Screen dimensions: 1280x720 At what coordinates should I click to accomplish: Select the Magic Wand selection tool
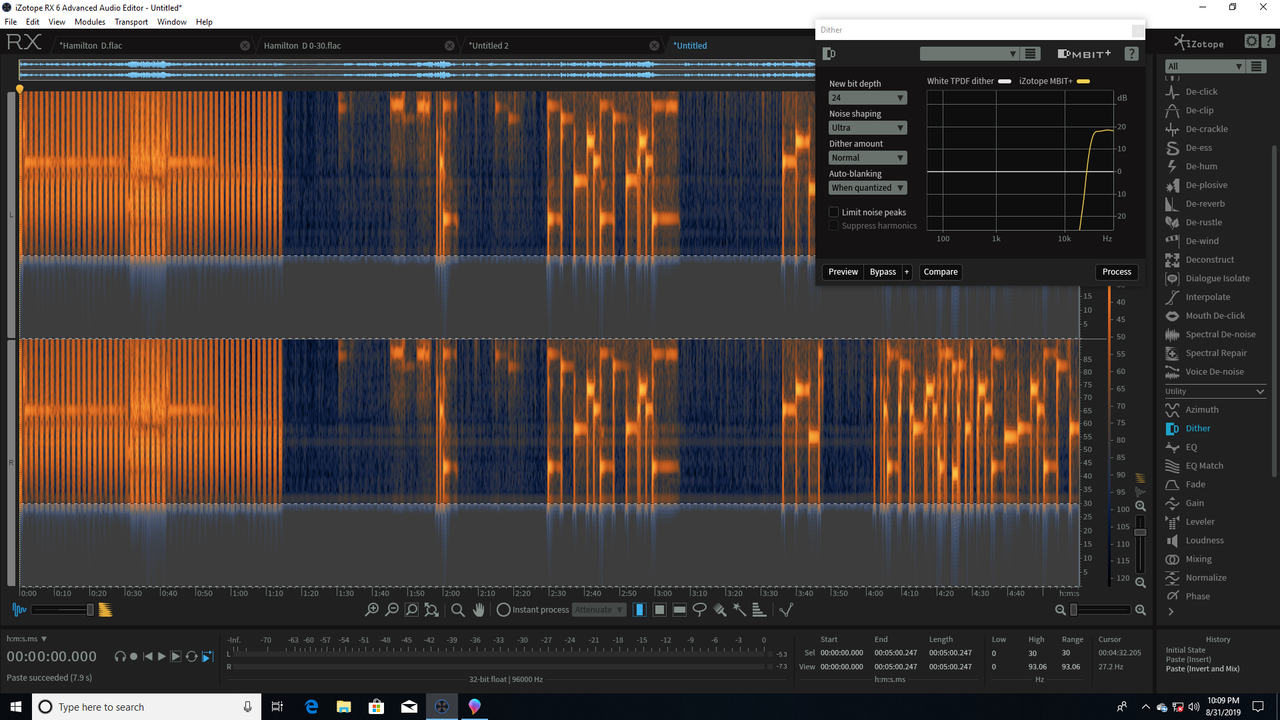point(739,609)
